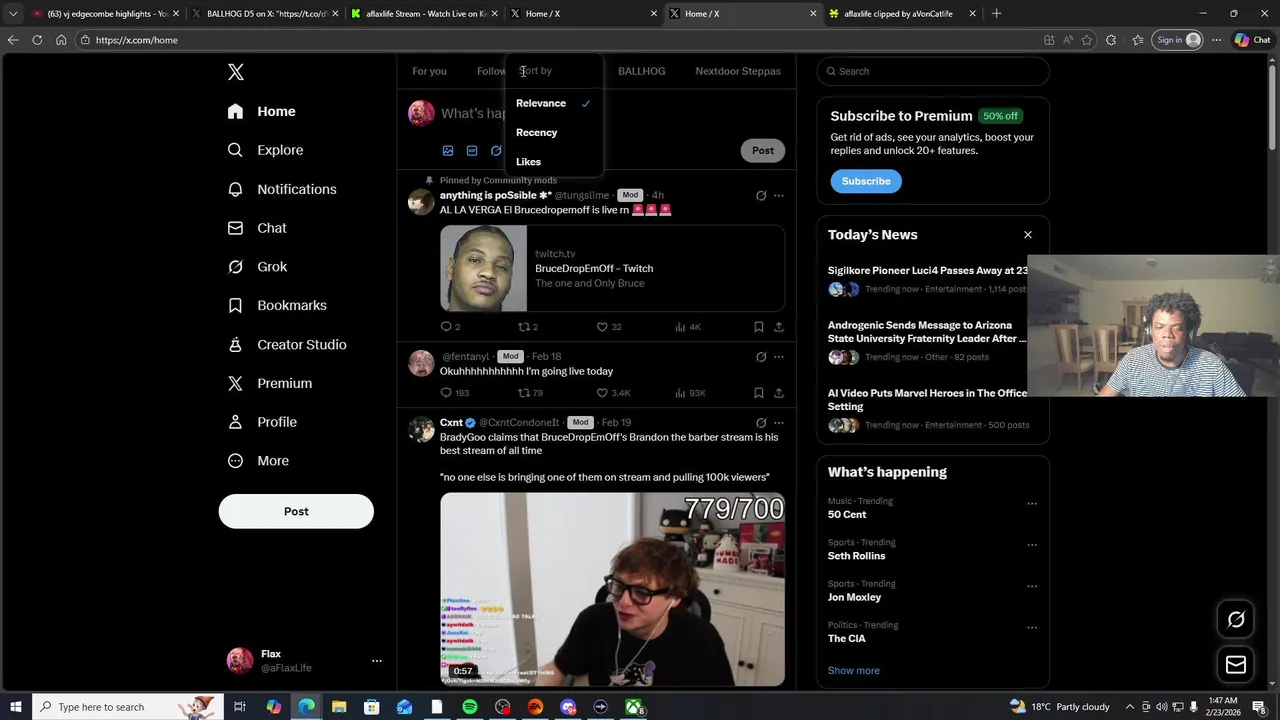
Task: Play the Cxnt post video
Action: tap(612, 590)
